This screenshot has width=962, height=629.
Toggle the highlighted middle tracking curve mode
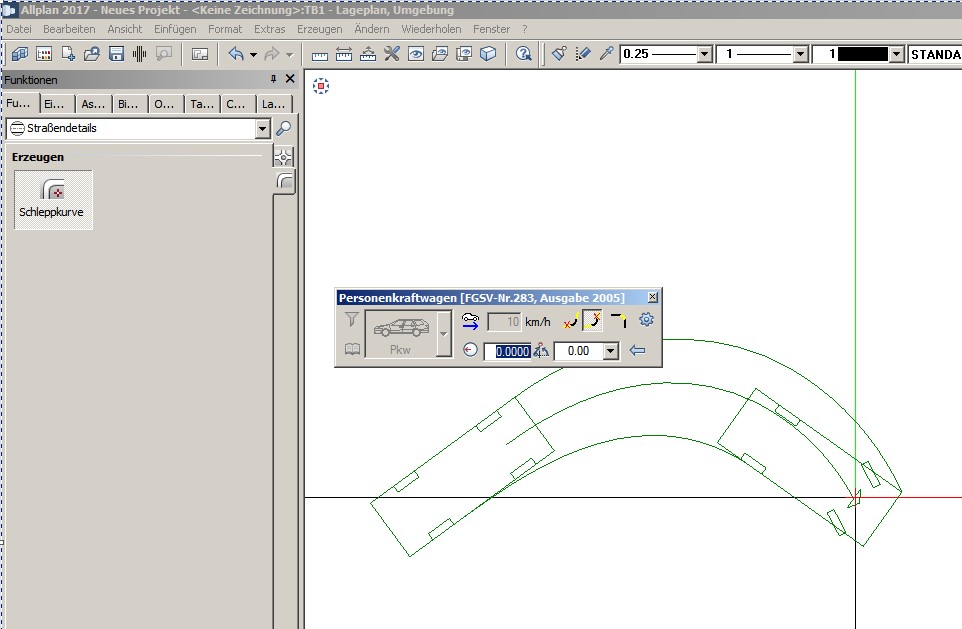point(593,321)
